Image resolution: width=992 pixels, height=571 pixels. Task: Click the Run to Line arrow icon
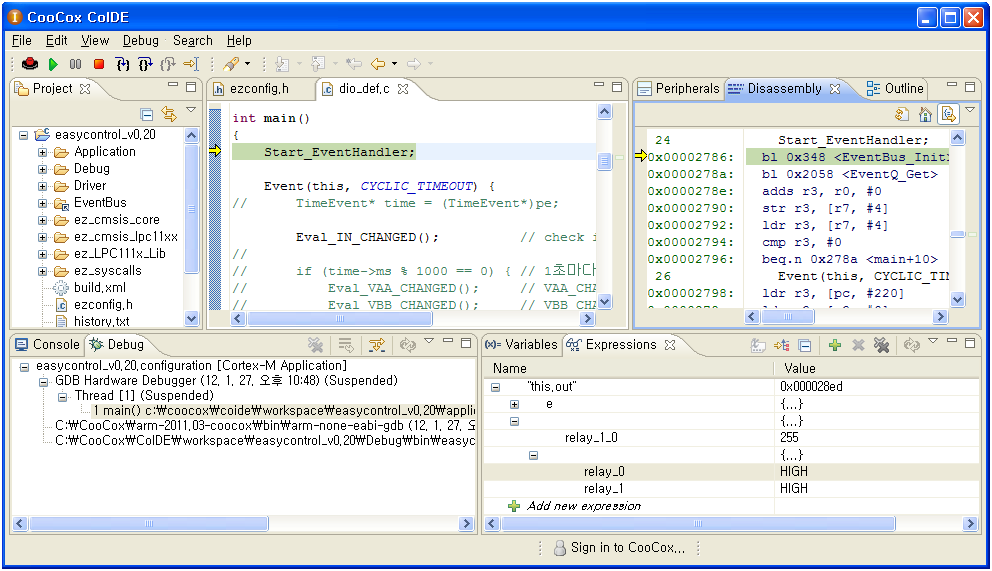click(191, 64)
